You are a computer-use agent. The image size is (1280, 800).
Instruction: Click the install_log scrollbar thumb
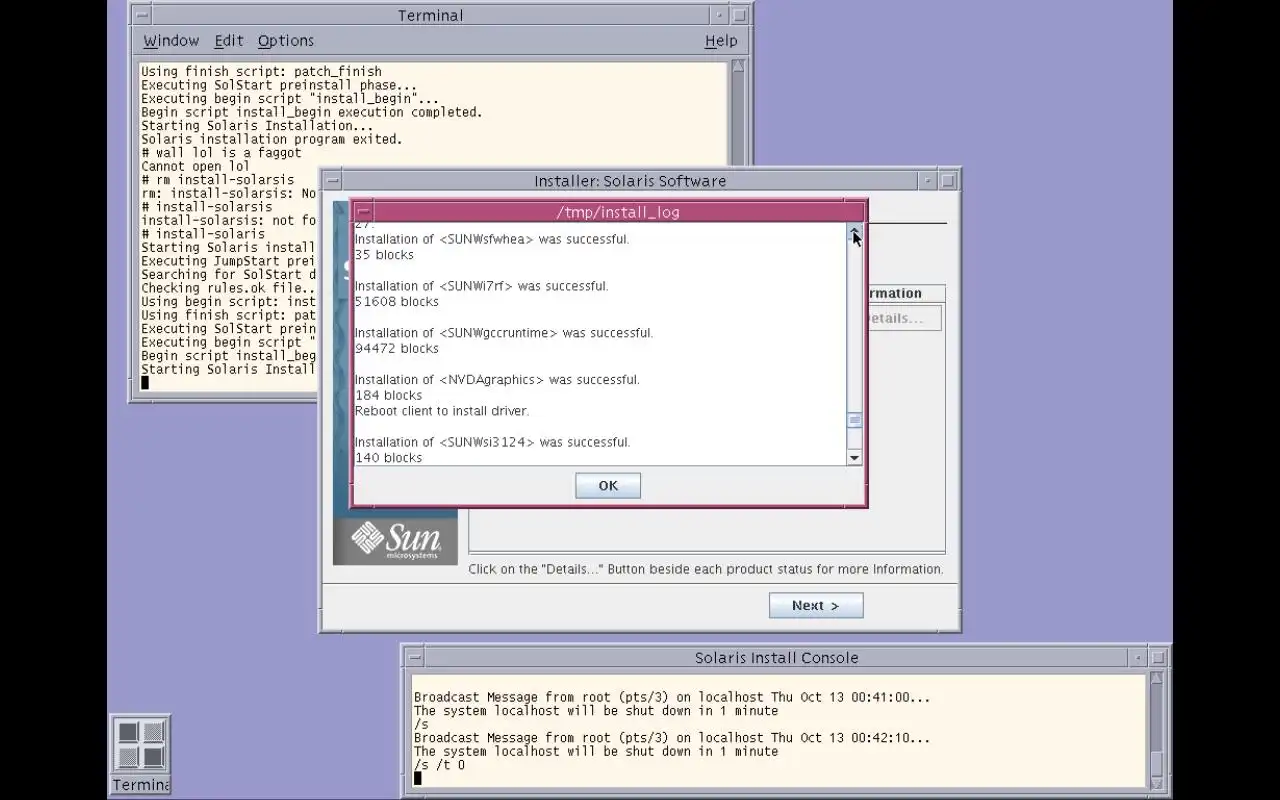click(854, 420)
